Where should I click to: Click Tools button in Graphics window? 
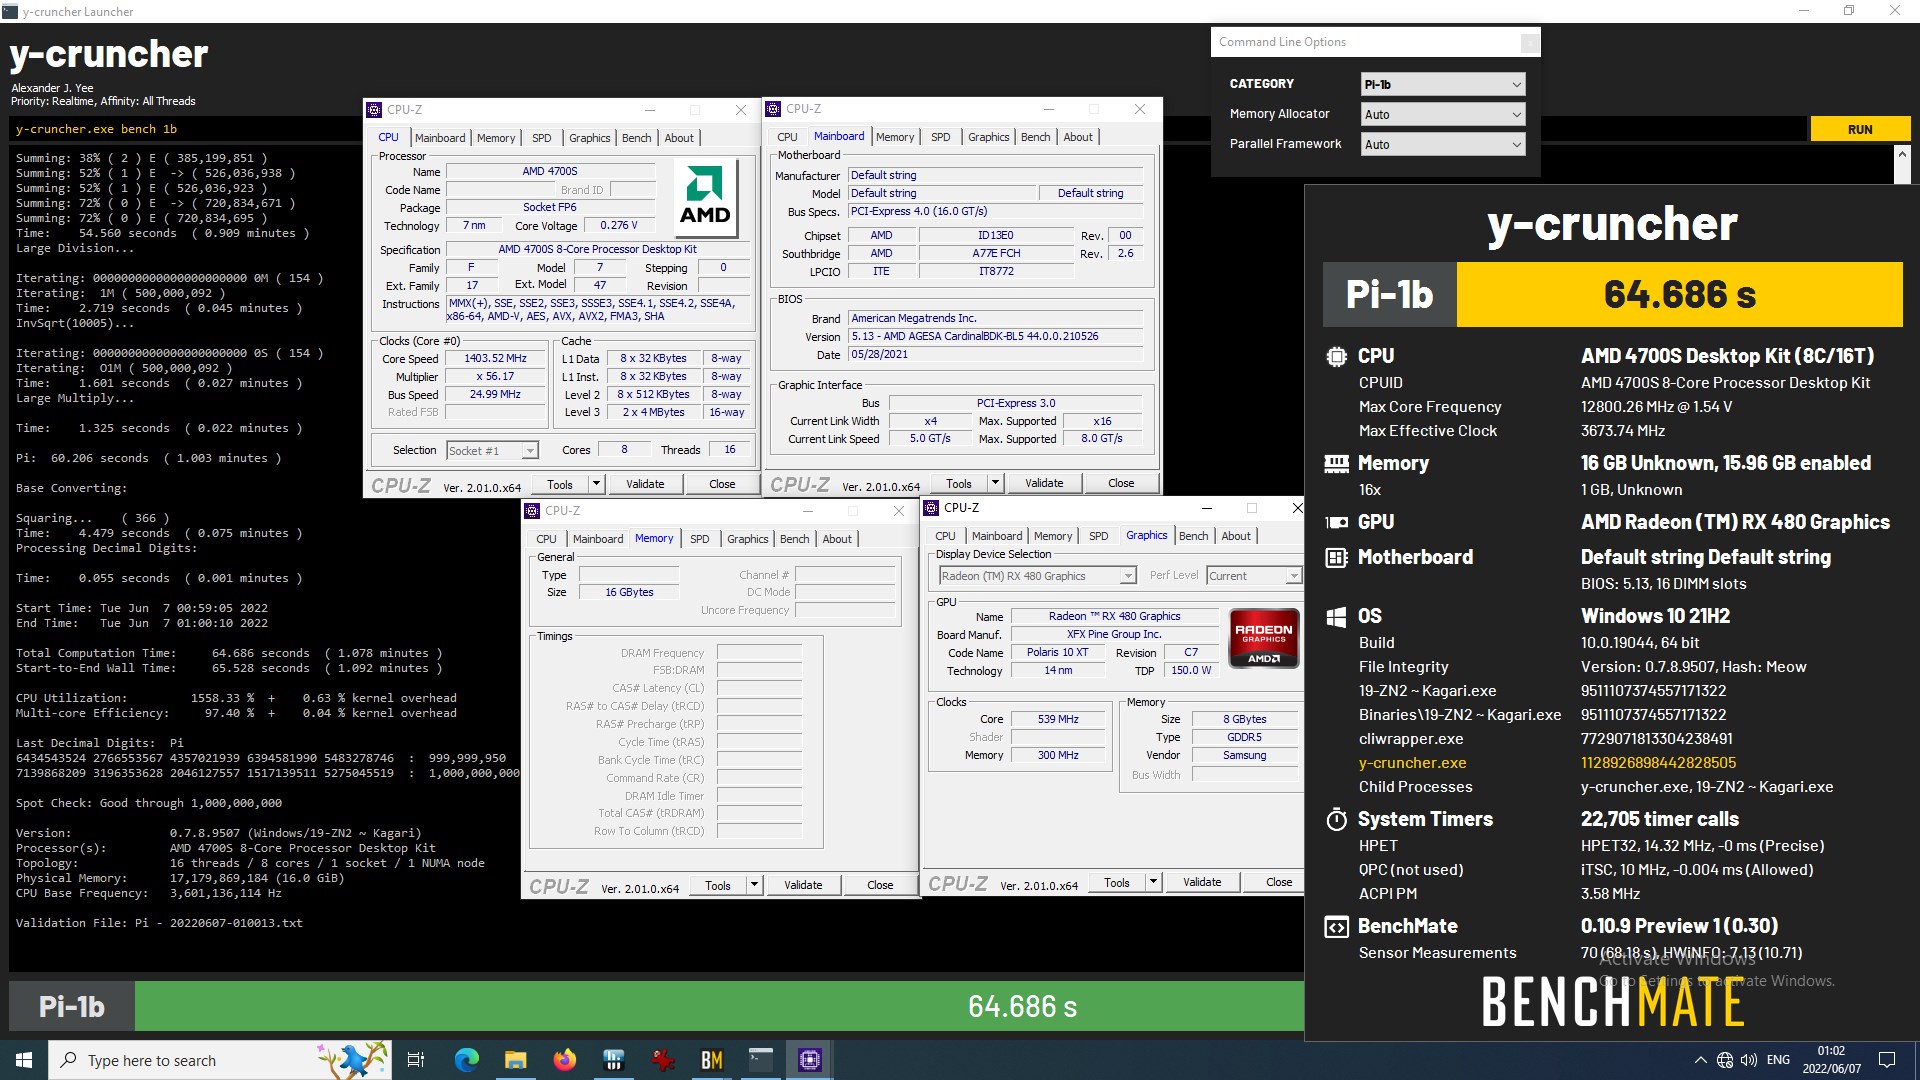click(x=1117, y=882)
